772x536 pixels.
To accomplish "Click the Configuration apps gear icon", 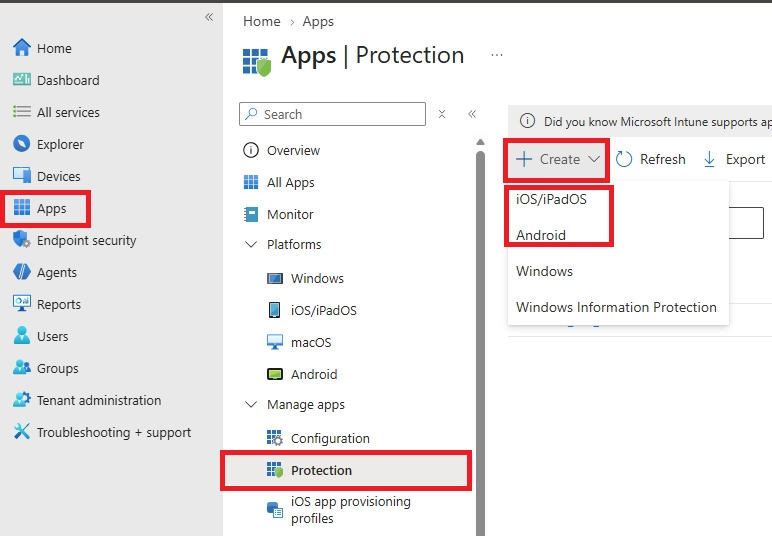I will click(x=275, y=438).
